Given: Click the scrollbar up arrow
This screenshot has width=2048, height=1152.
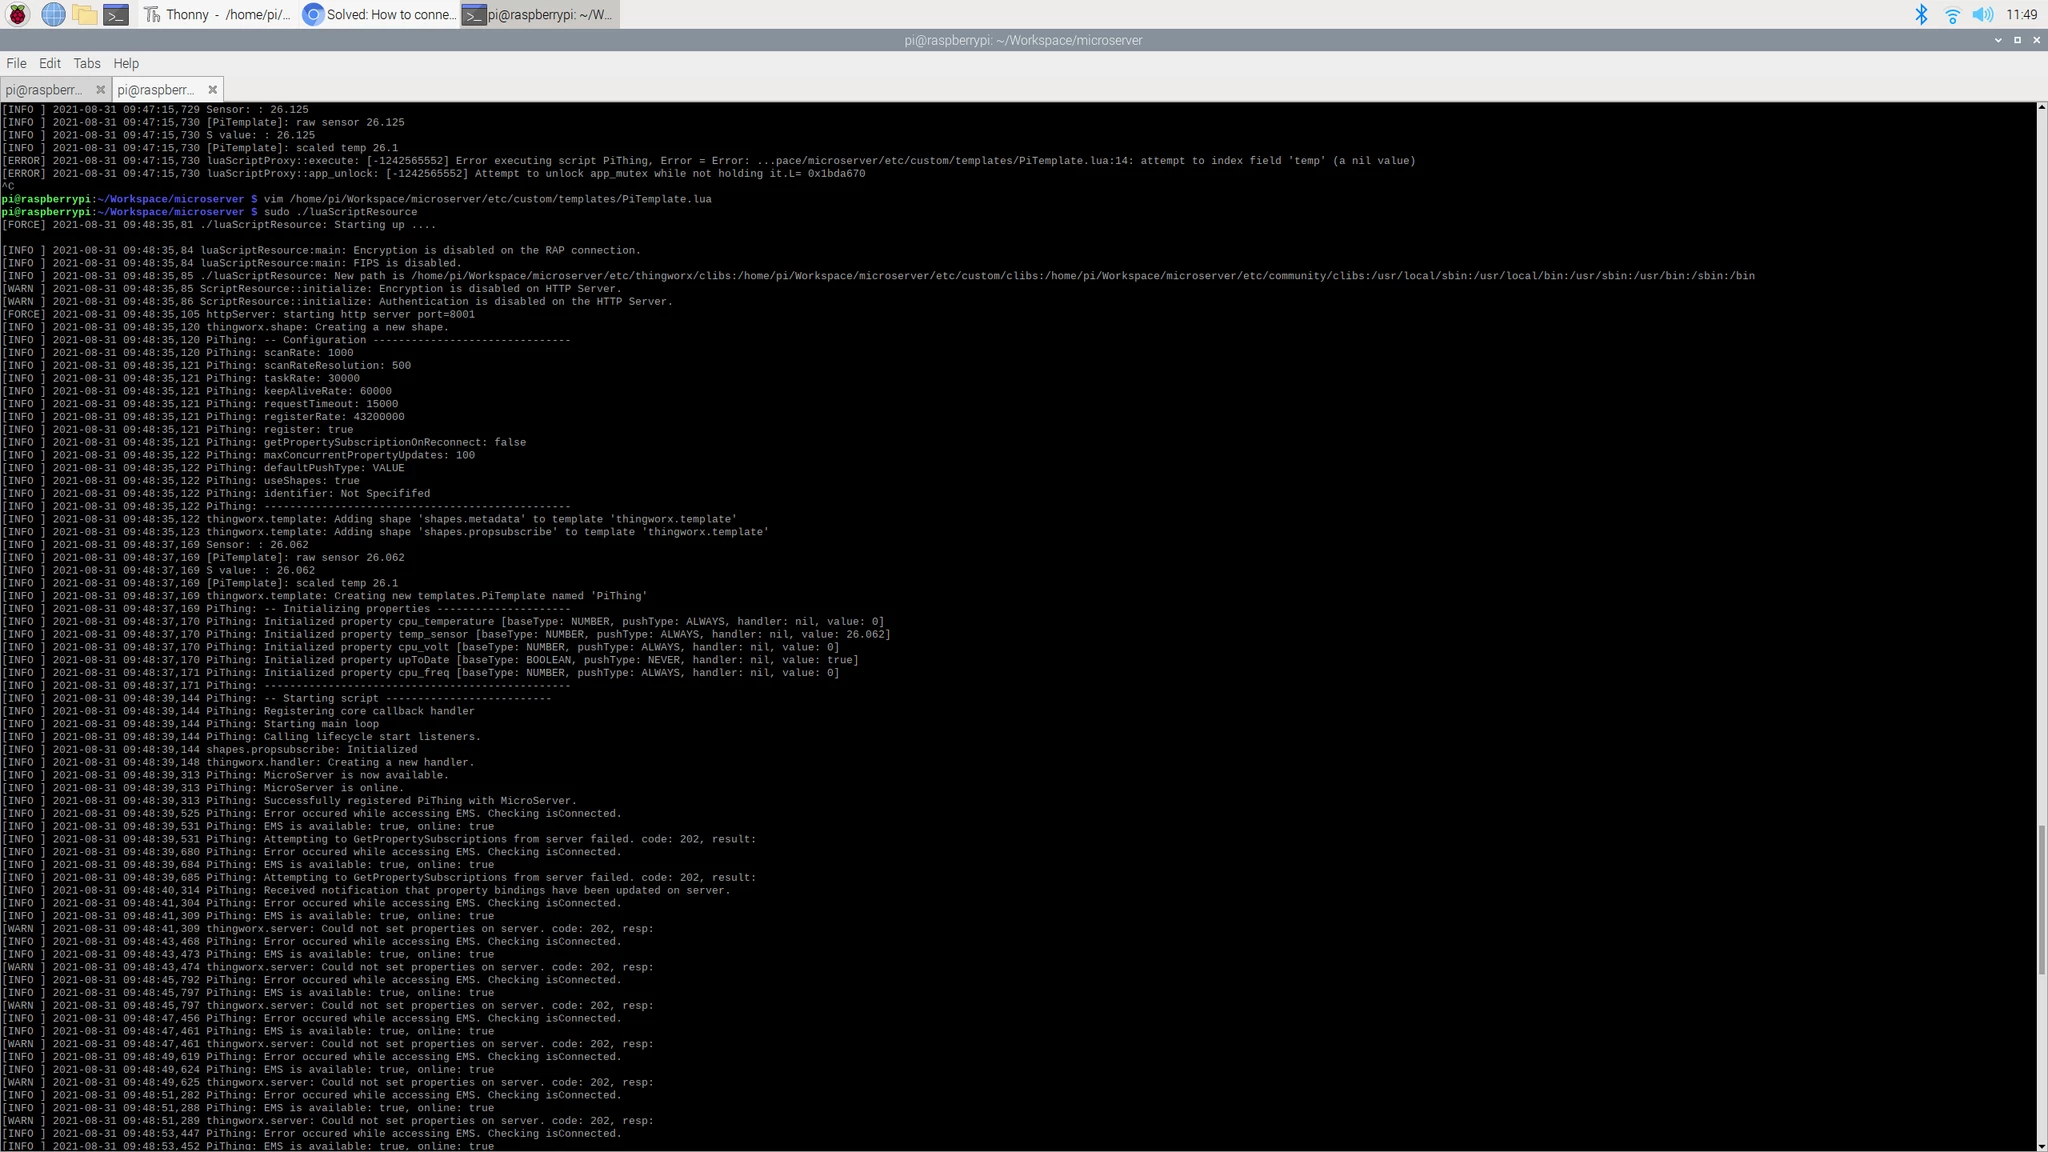Looking at the screenshot, I should pos(2041,107).
